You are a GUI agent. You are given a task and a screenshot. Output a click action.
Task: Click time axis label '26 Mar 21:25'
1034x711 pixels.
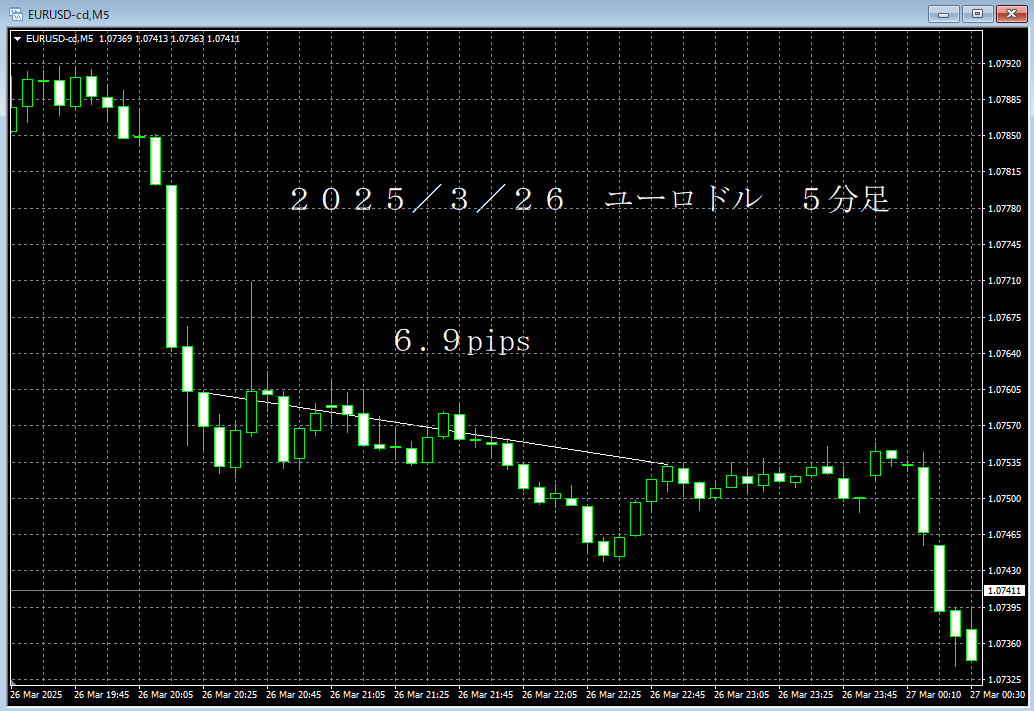[421, 695]
